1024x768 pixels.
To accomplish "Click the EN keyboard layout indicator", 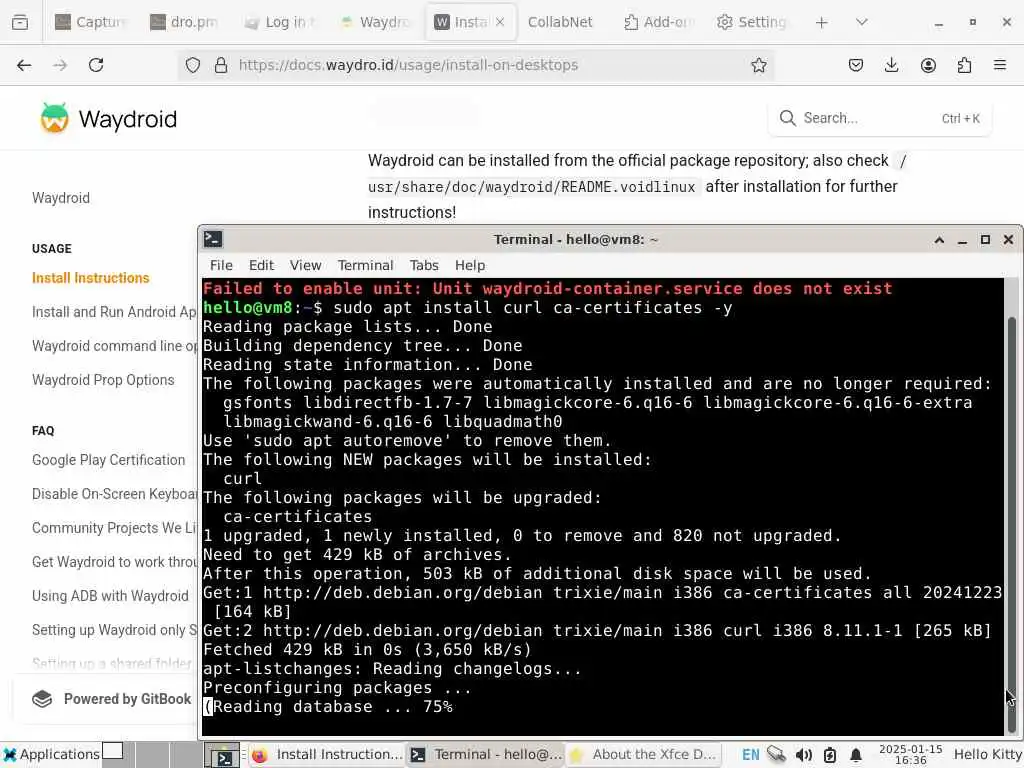I will [x=750, y=755].
